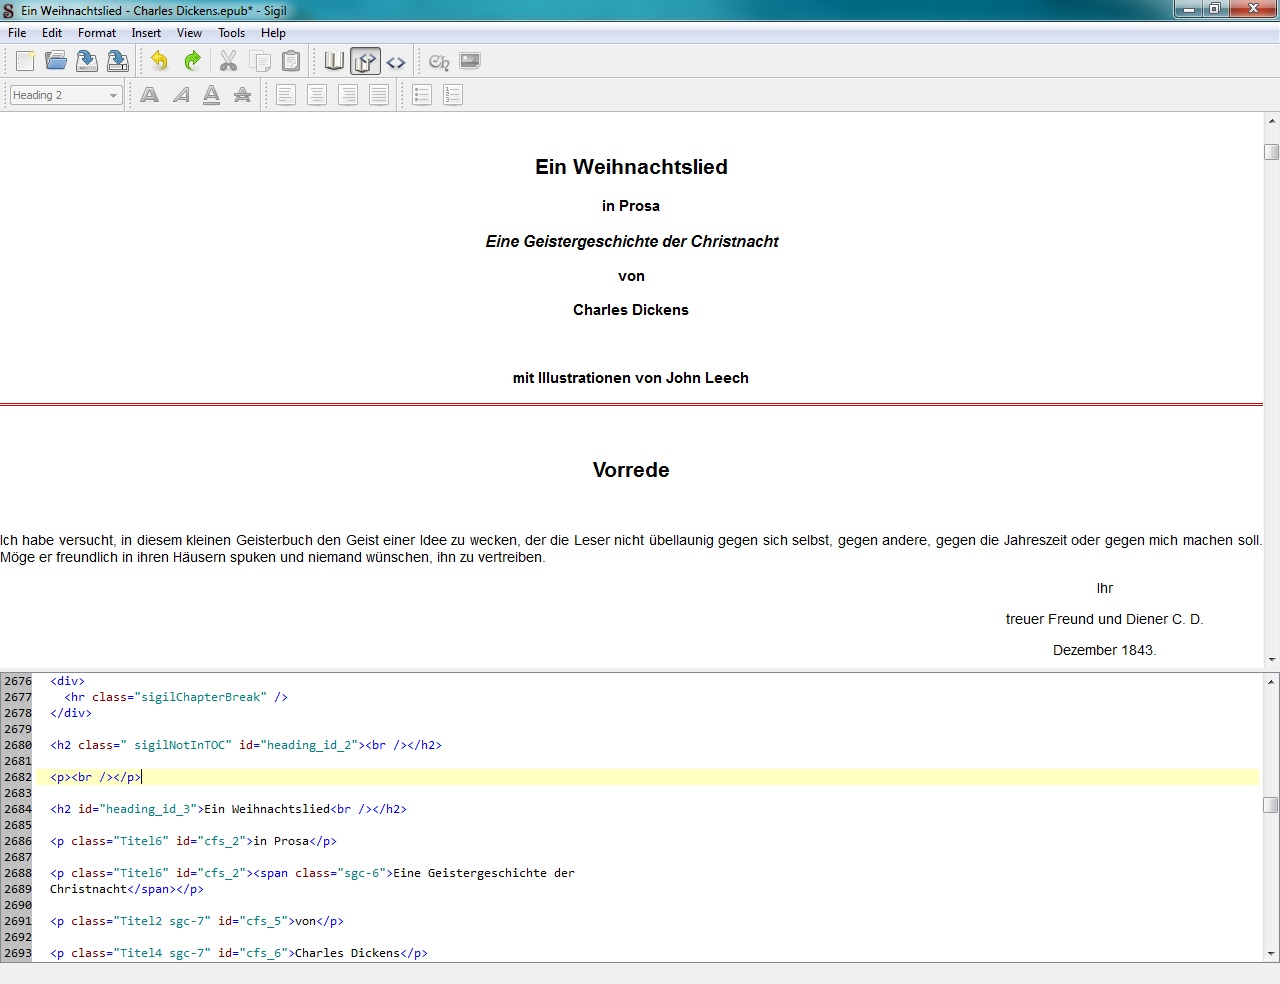Insert a chapter break

(x=439, y=62)
